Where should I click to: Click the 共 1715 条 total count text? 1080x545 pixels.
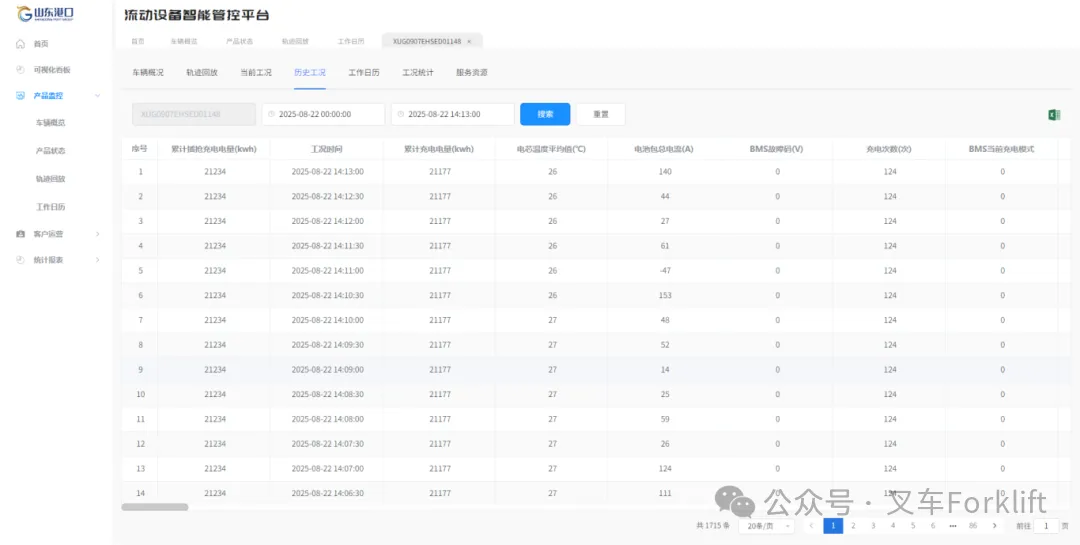pos(712,526)
